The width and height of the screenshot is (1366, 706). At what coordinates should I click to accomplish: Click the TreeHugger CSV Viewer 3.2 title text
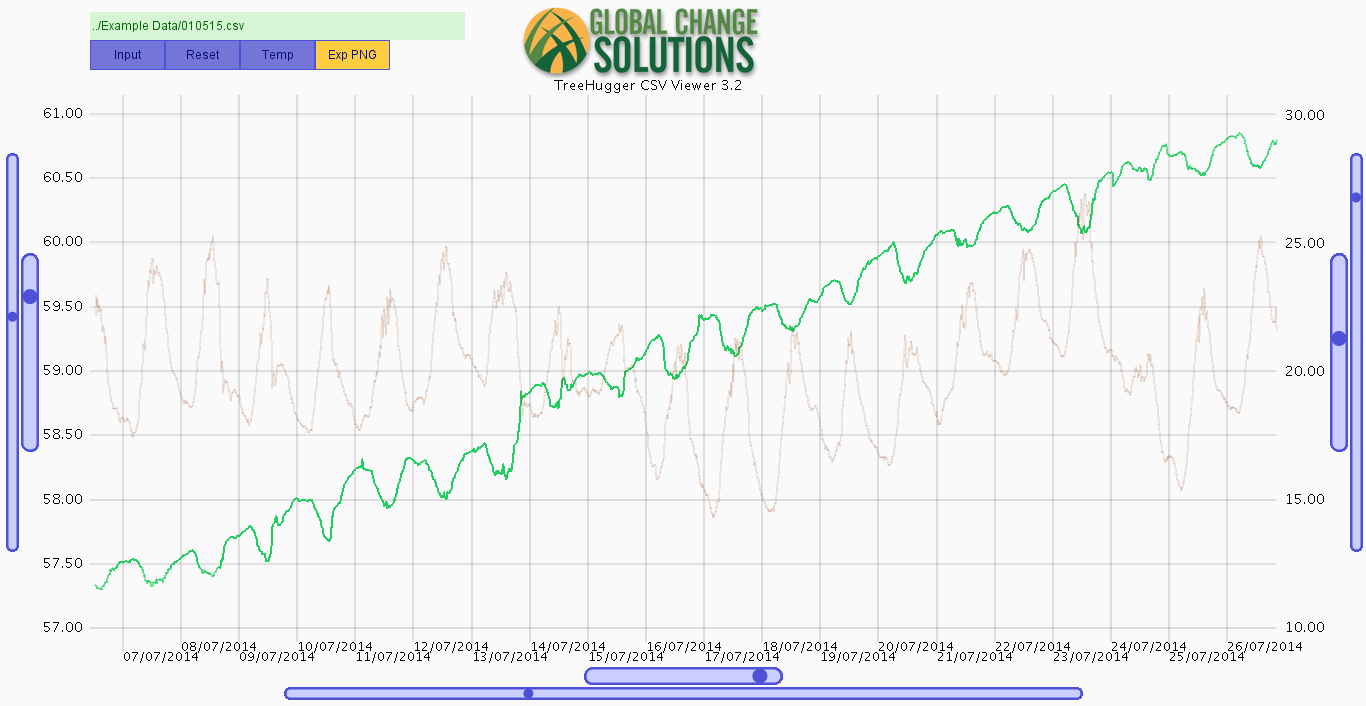pos(648,86)
